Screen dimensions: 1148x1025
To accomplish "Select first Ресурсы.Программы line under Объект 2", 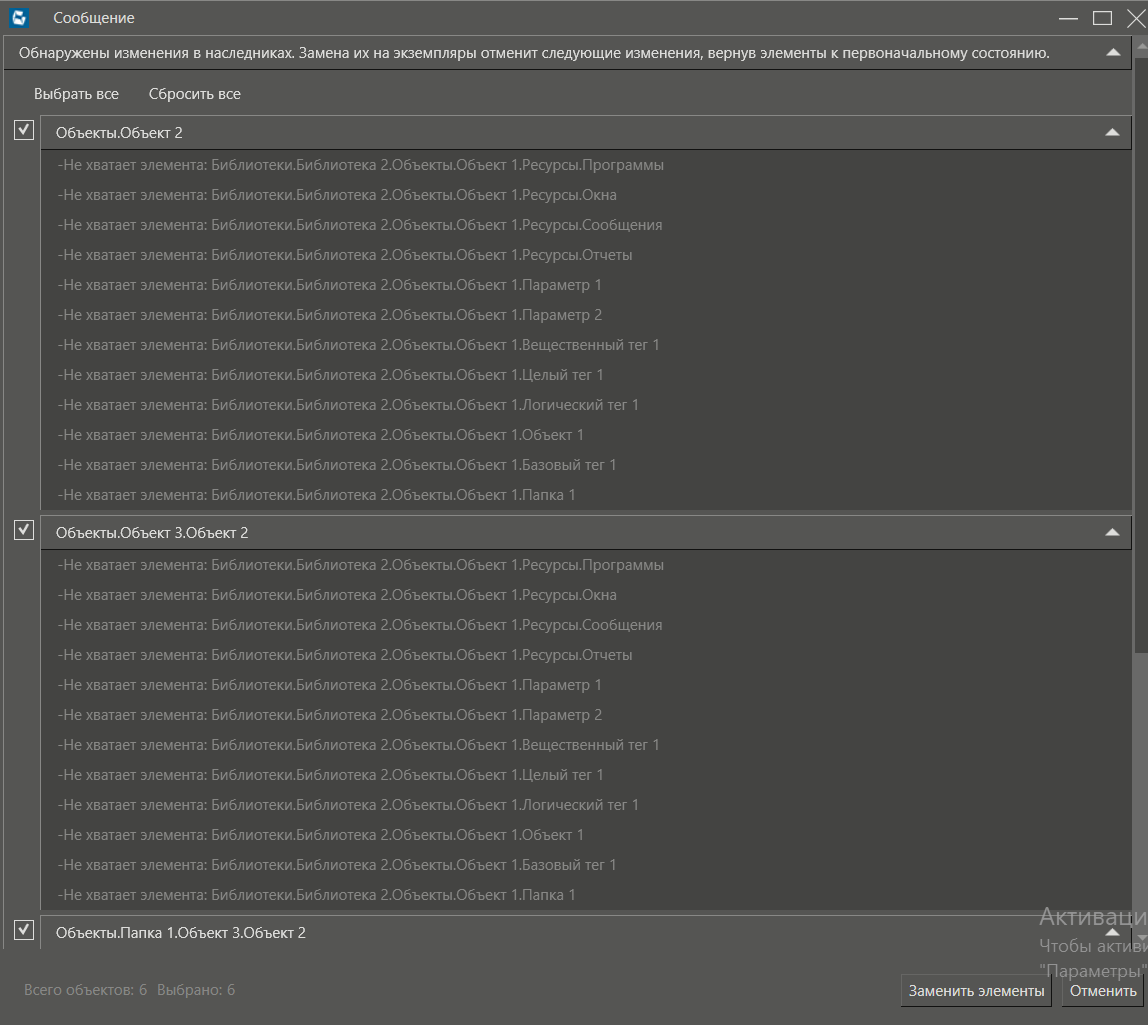I will pos(361,165).
